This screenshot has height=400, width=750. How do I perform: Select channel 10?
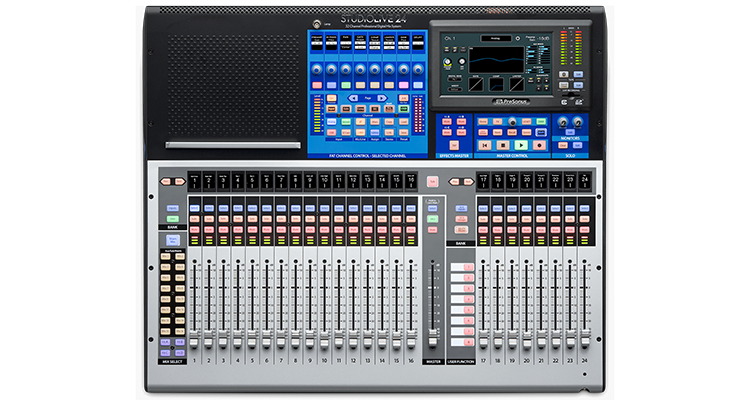pyautogui.click(x=324, y=209)
